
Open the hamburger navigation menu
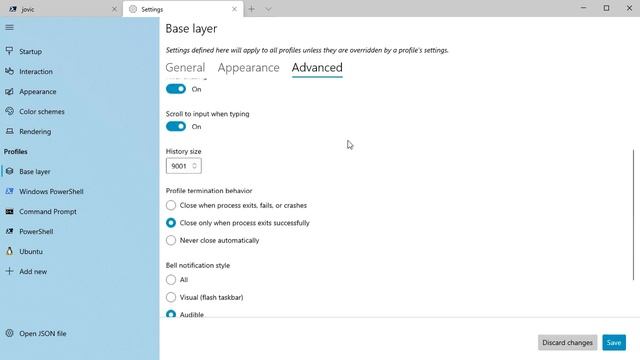[x=9, y=27]
